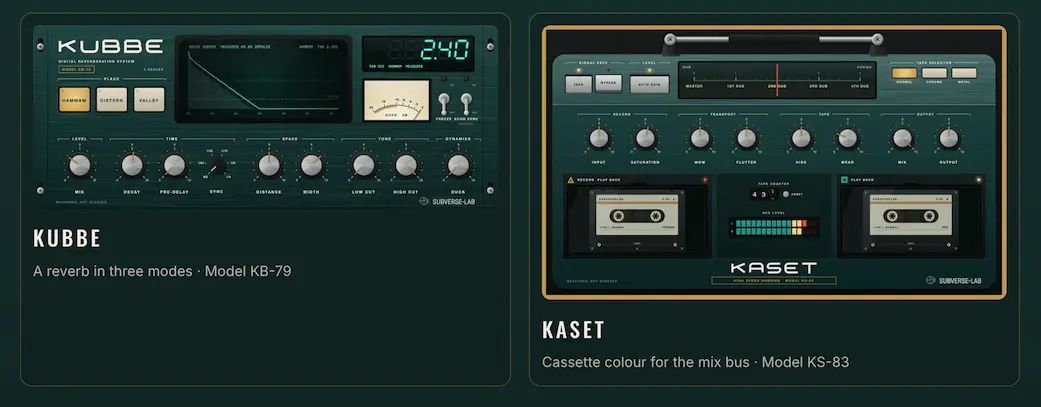Click 2nd Dub on the dub scale

[x=777, y=86]
